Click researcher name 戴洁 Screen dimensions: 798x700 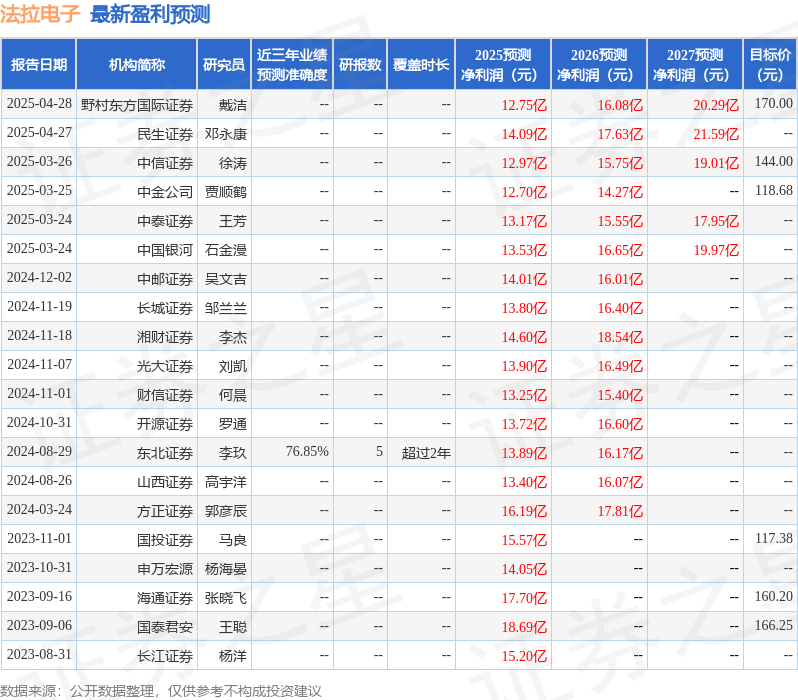(x=233, y=105)
